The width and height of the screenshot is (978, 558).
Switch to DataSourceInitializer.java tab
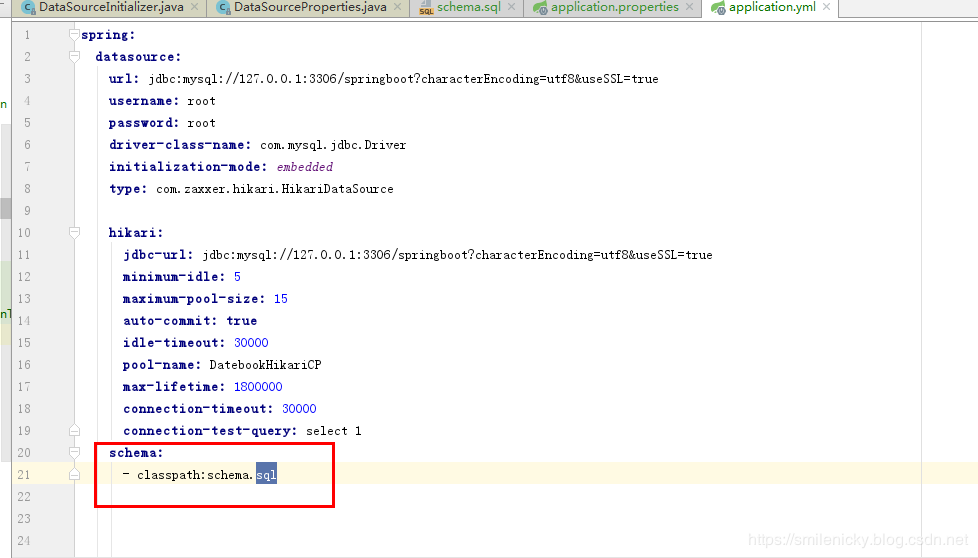[x=111, y=7]
